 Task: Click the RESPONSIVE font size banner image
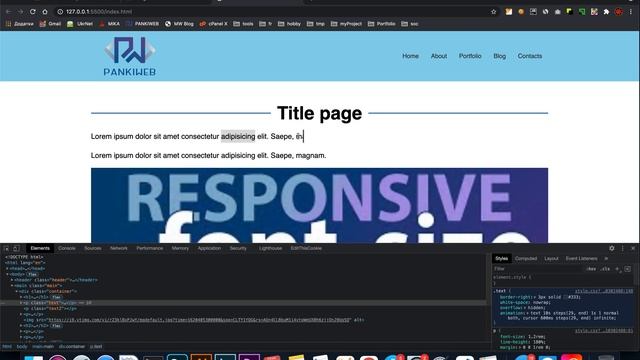coord(319,206)
